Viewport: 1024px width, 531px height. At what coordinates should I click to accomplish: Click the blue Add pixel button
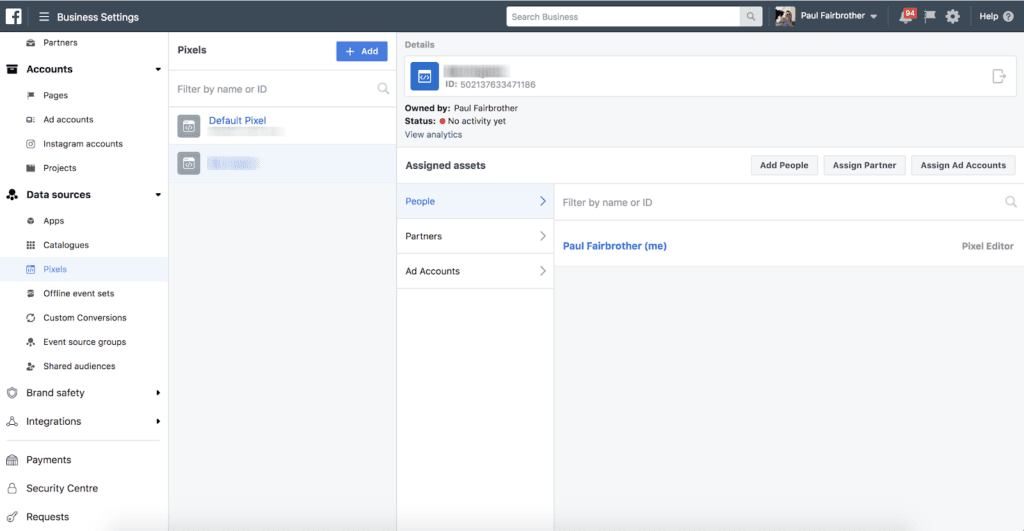362,51
